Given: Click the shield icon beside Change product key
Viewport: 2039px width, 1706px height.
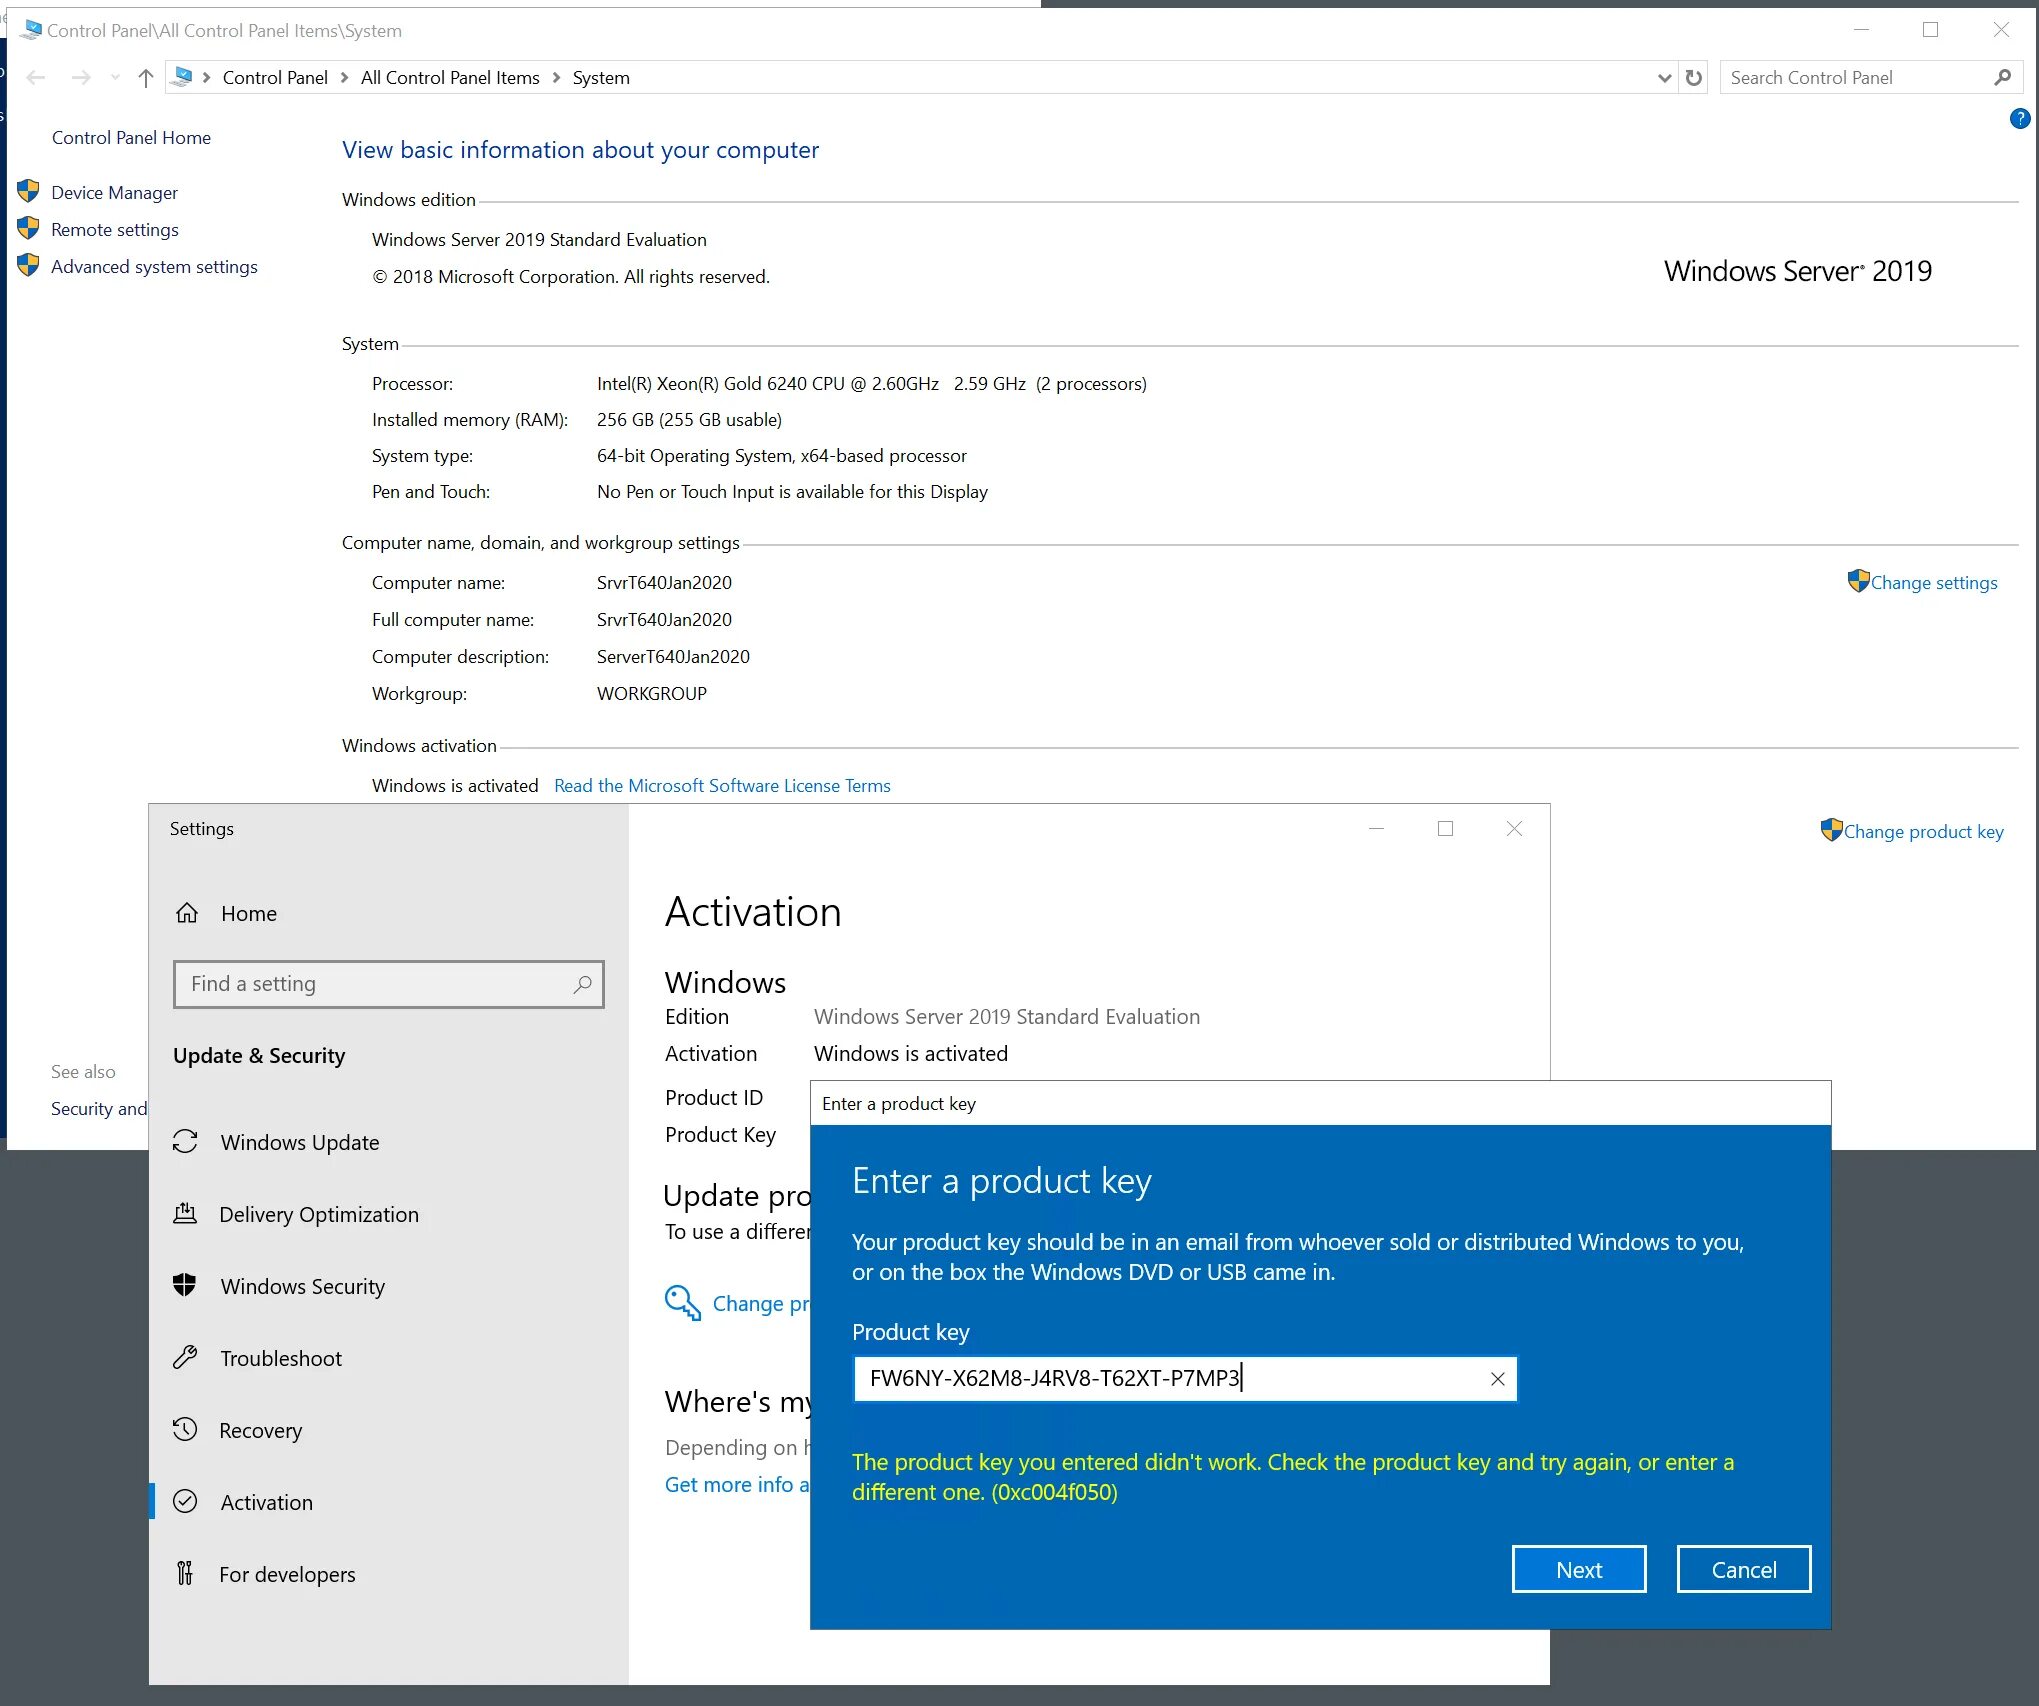Looking at the screenshot, I should click(x=1831, y=830).
